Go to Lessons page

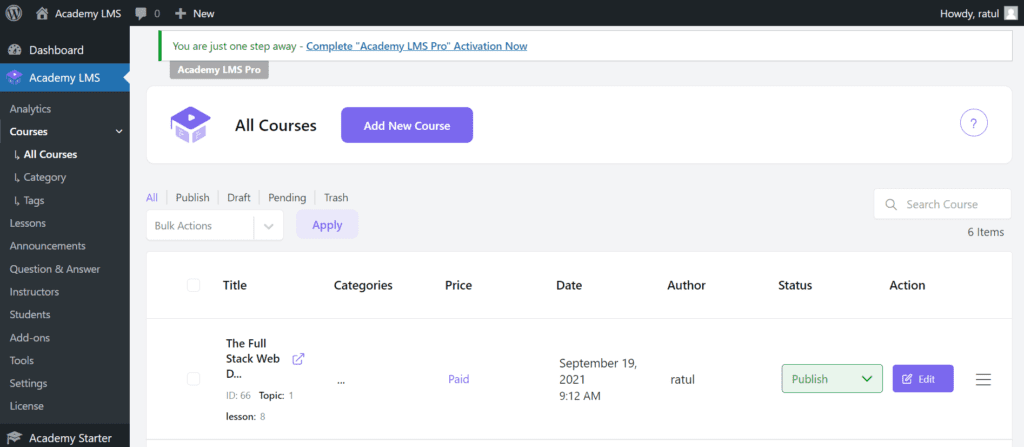coord(27,224)
